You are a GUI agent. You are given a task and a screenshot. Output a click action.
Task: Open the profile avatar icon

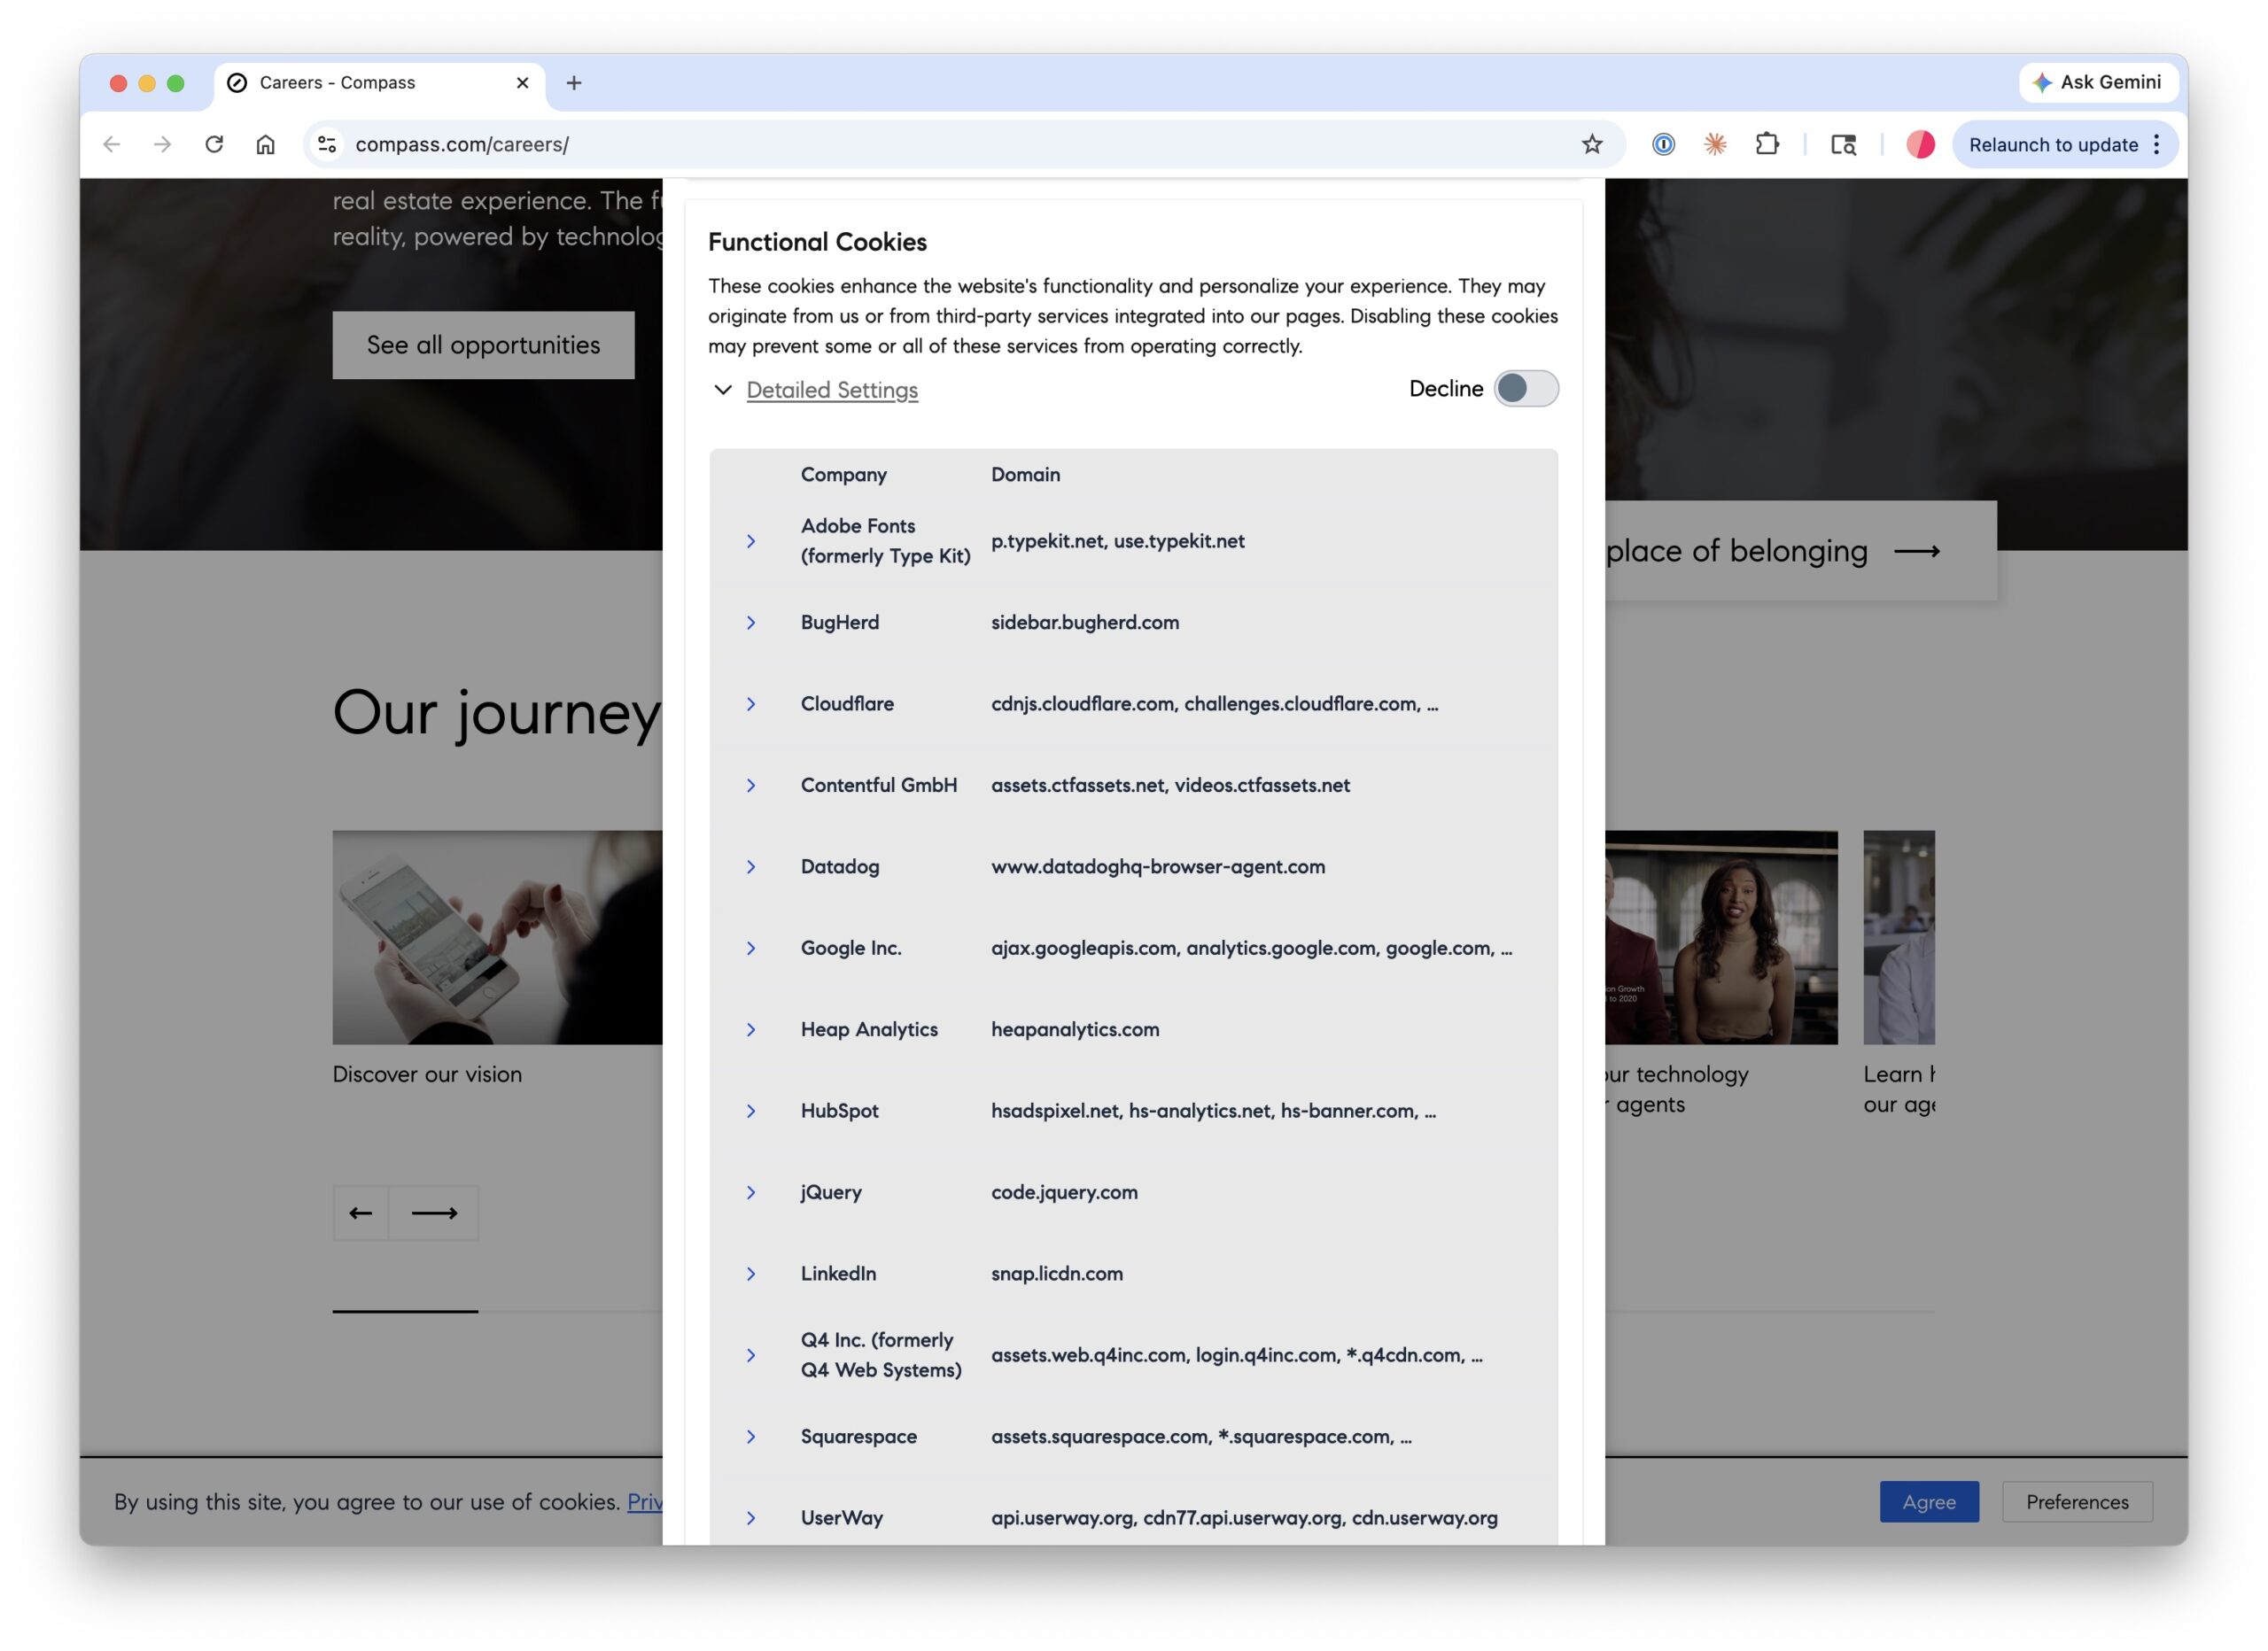click(1919, 144)
